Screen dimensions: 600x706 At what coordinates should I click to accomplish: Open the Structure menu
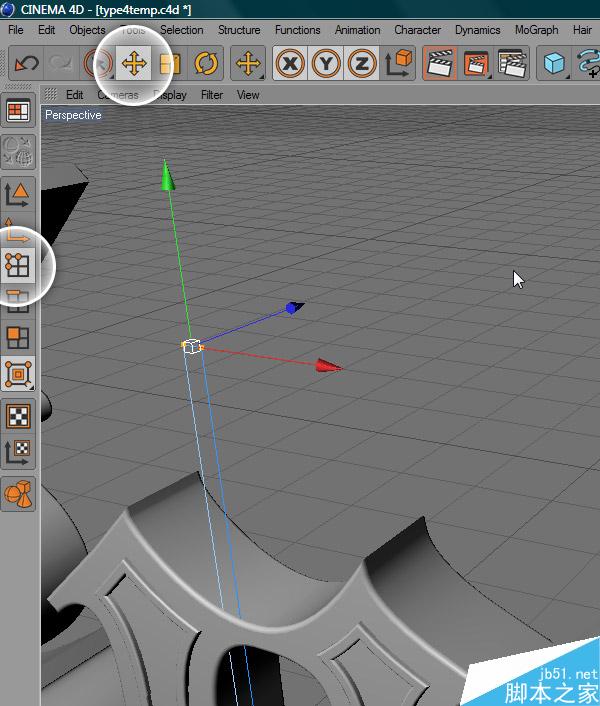(239, 30)
